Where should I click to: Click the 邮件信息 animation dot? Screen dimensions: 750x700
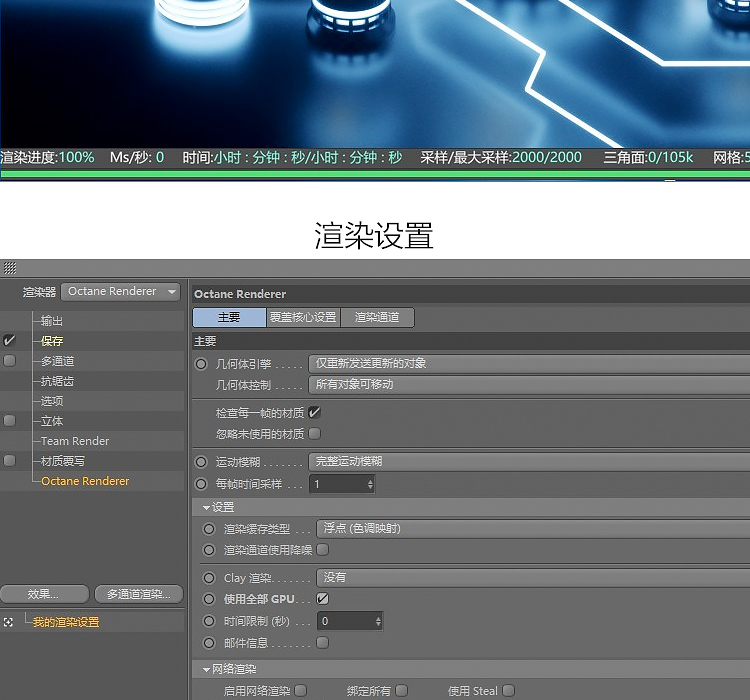209,643
